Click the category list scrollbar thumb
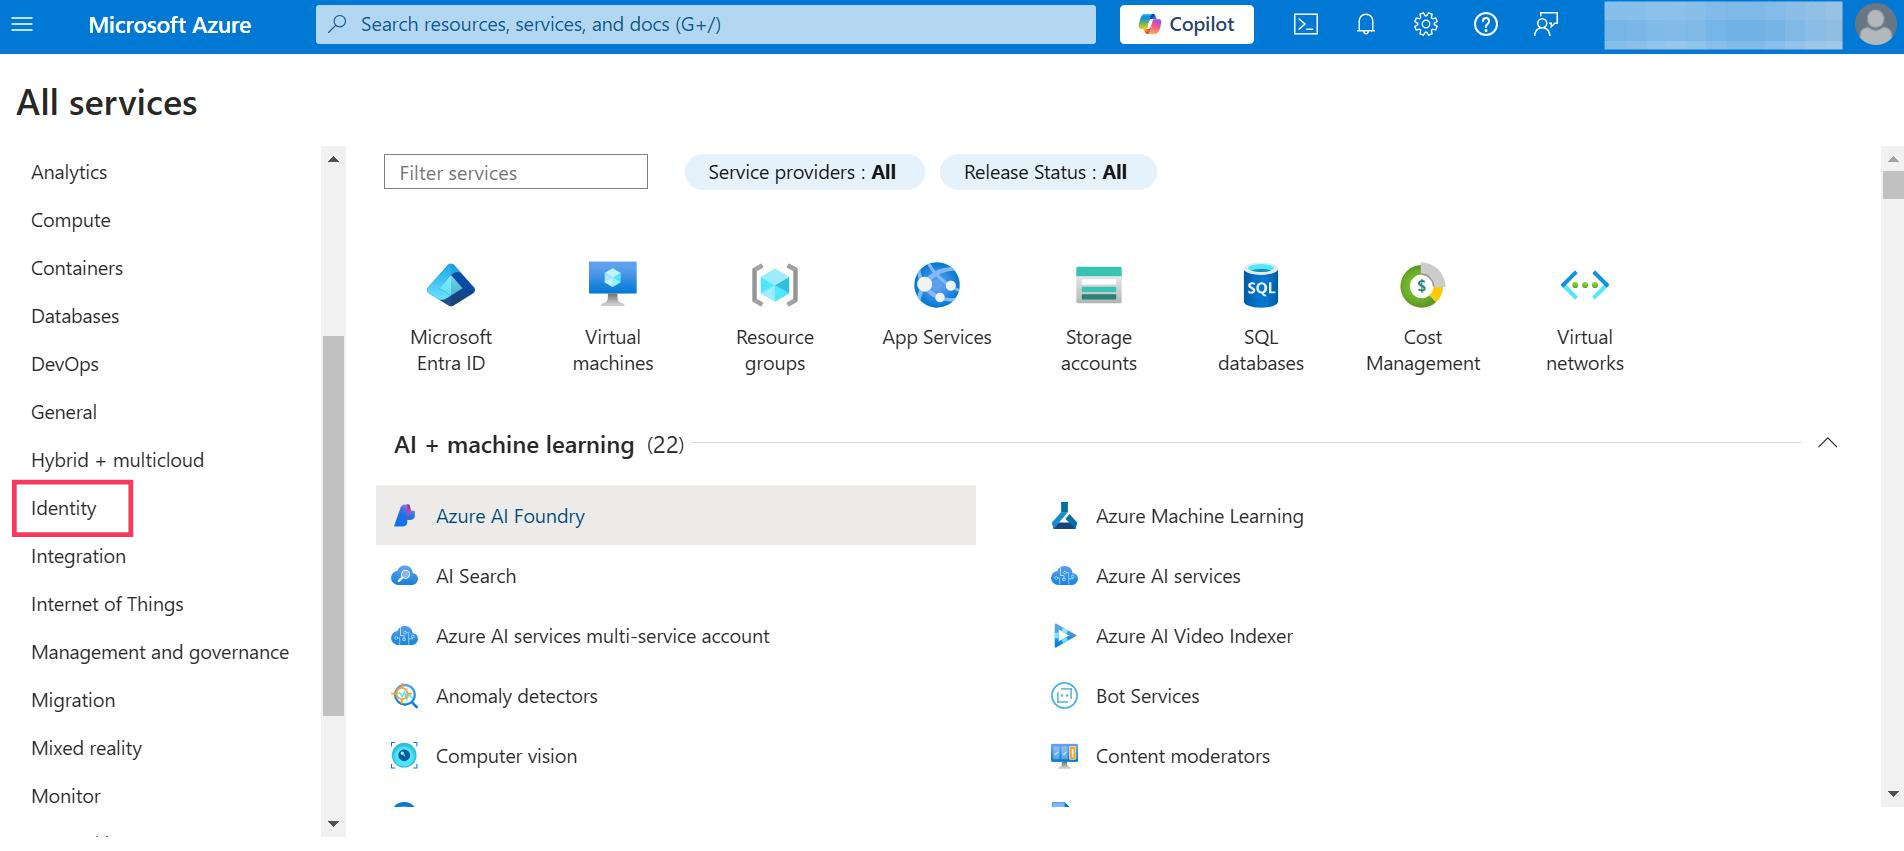This screenshot has height=851, width=1904. point(333,526)
